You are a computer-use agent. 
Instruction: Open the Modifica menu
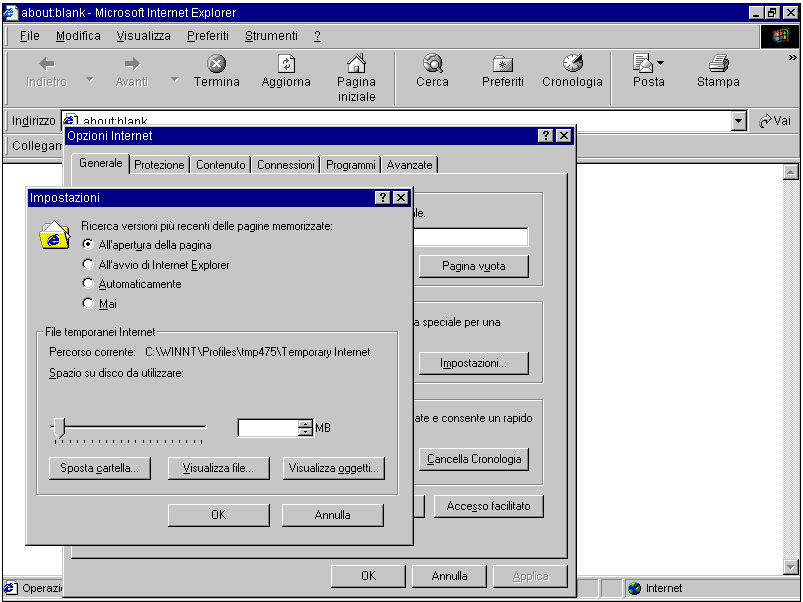coord(78,36)
